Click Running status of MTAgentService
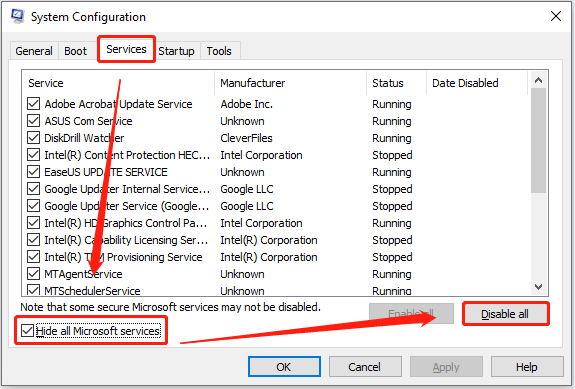Viewport: 575px width, 389px height. 392,274
